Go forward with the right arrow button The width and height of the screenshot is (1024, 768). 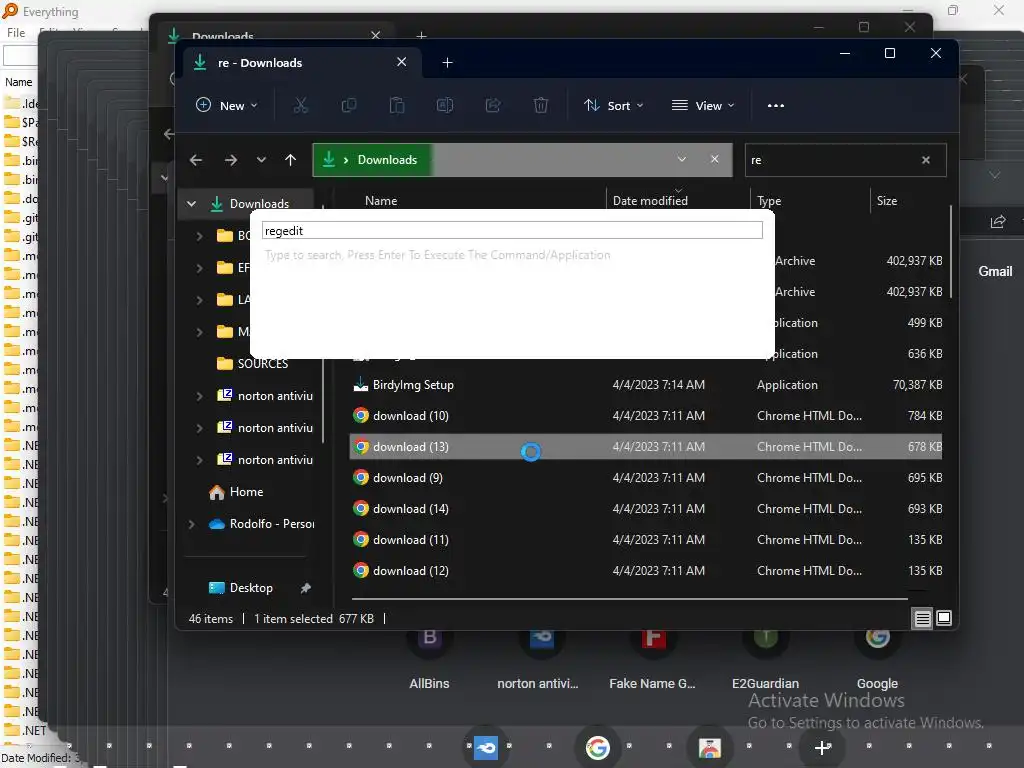click(231, 160)
